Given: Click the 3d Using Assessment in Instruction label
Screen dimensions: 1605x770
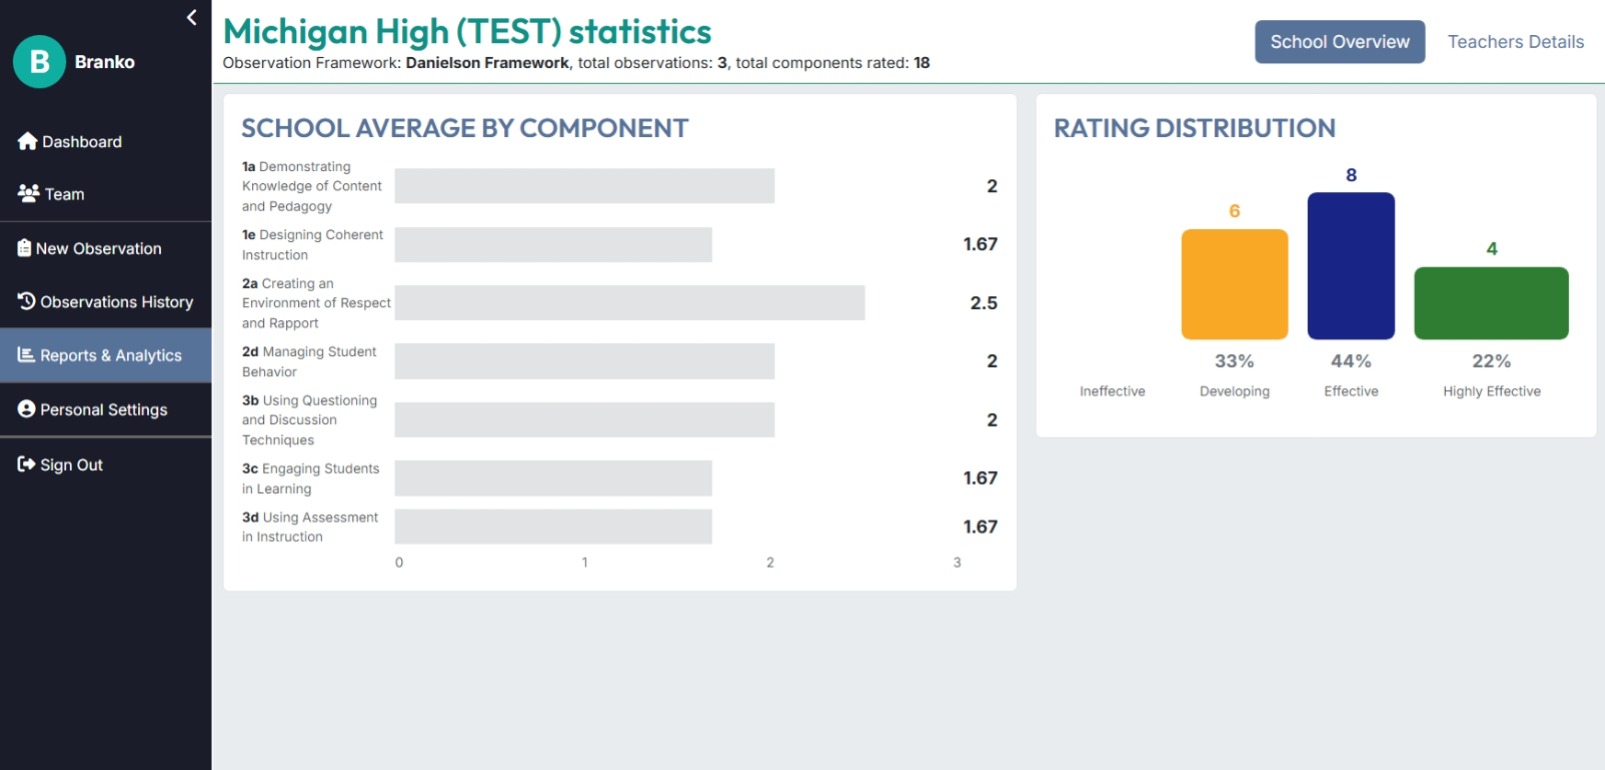Looking at the screenshot, I should click(310, 527).
